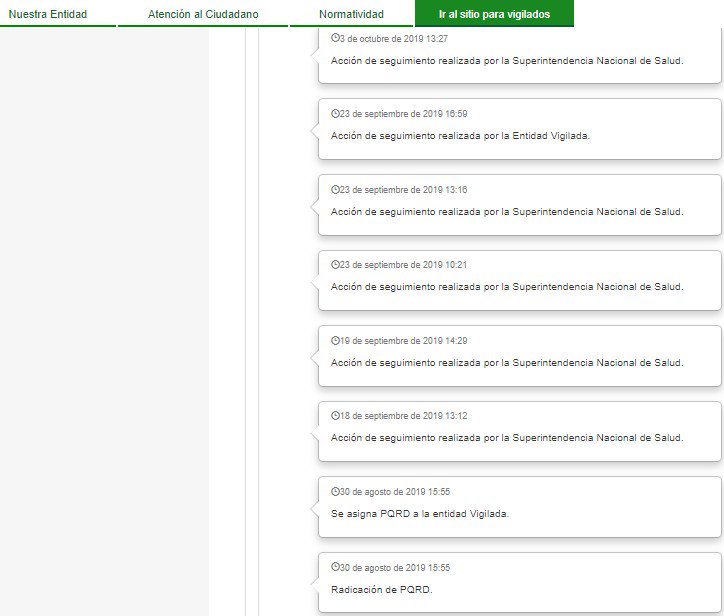Image resolution: width=724 pixels, height=616 pixels.
Task: Click 'Se asigna PQRD a la entidad Vigilada'
Action: click(420, 513)
